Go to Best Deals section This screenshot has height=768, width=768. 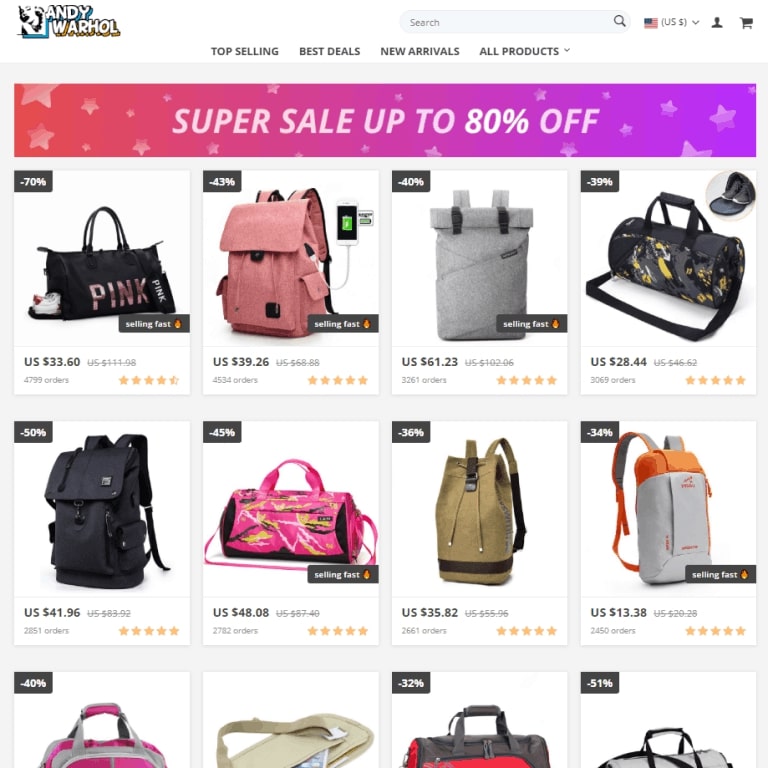(x=329, y=51)
